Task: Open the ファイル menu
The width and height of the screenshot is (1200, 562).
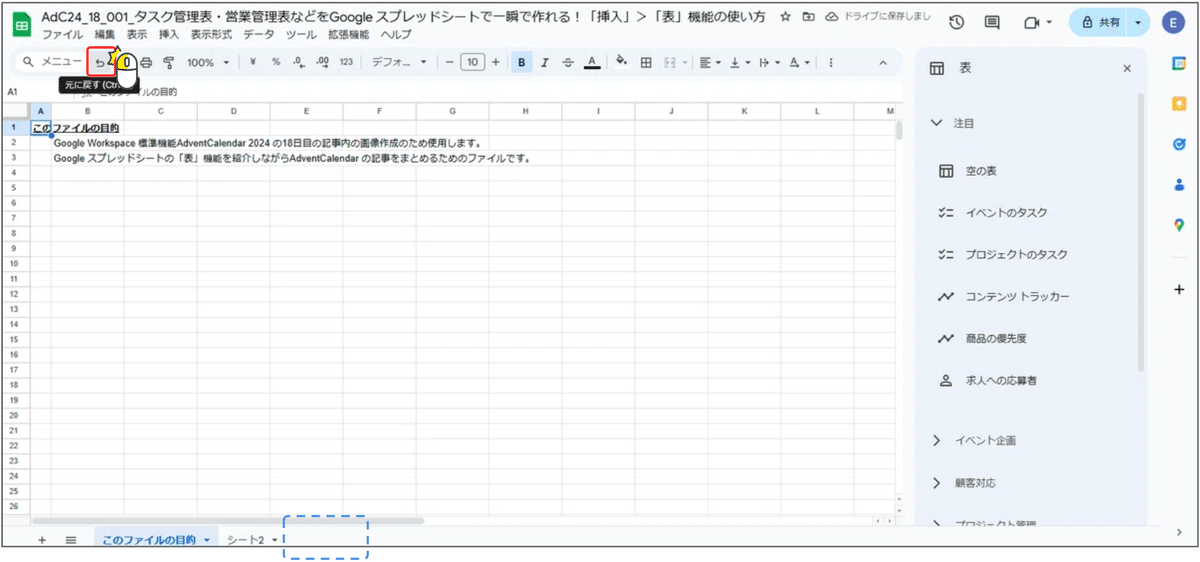Action: (x=62, y=34)
